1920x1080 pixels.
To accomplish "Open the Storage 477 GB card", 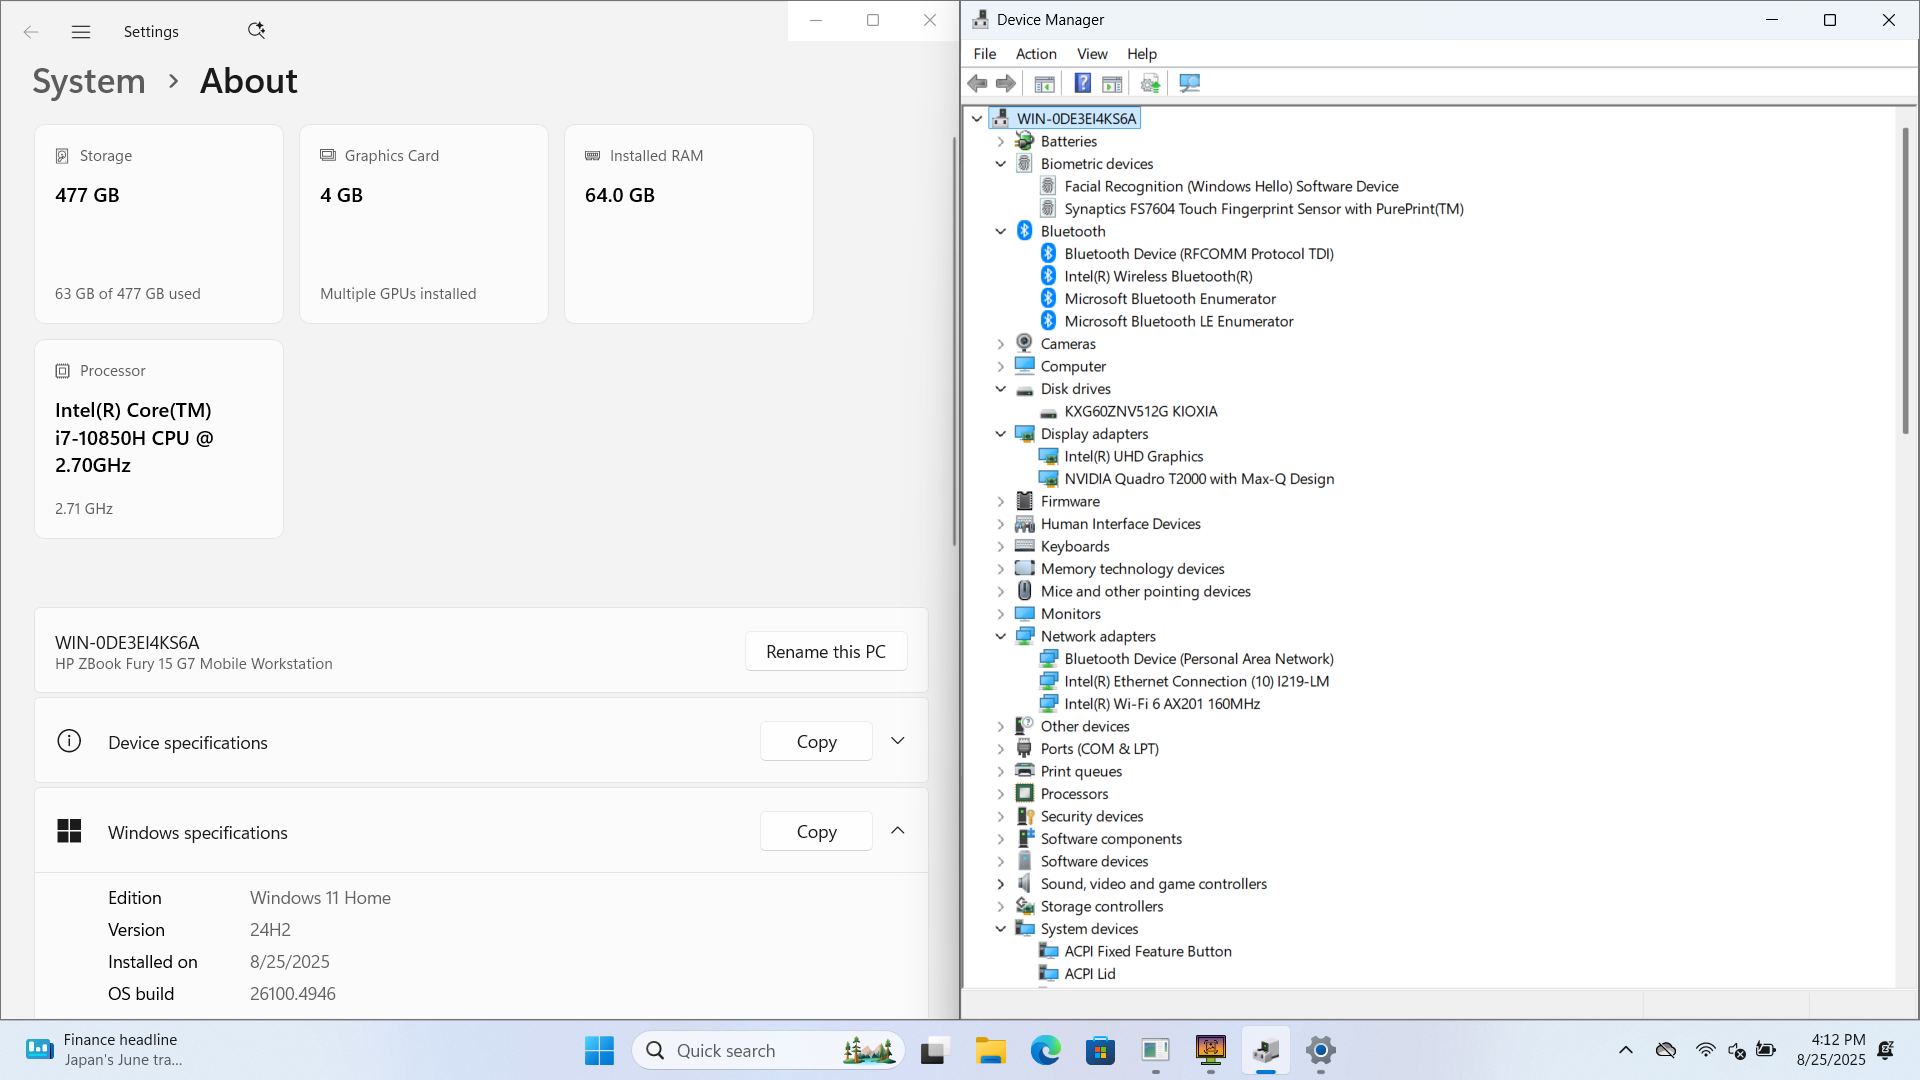I will click(159, 224).
